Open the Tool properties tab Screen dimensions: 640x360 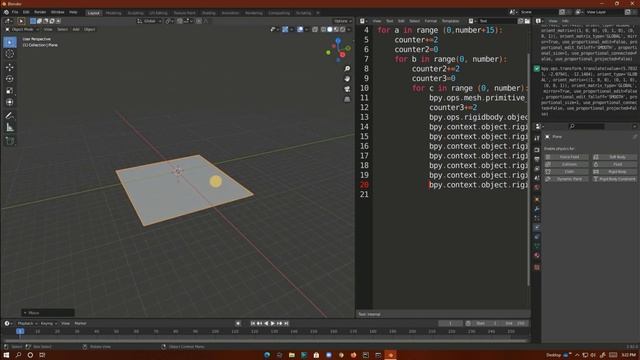[x=537, y=138]
